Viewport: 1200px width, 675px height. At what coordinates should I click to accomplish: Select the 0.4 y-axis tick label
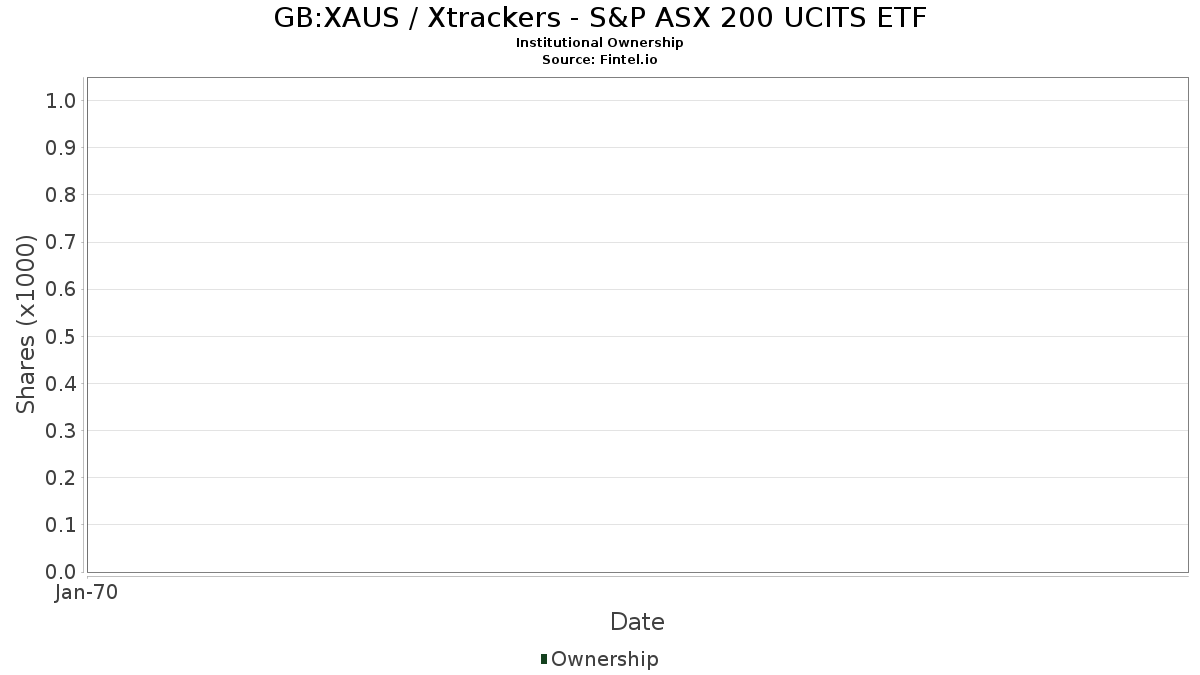point(61,384)
